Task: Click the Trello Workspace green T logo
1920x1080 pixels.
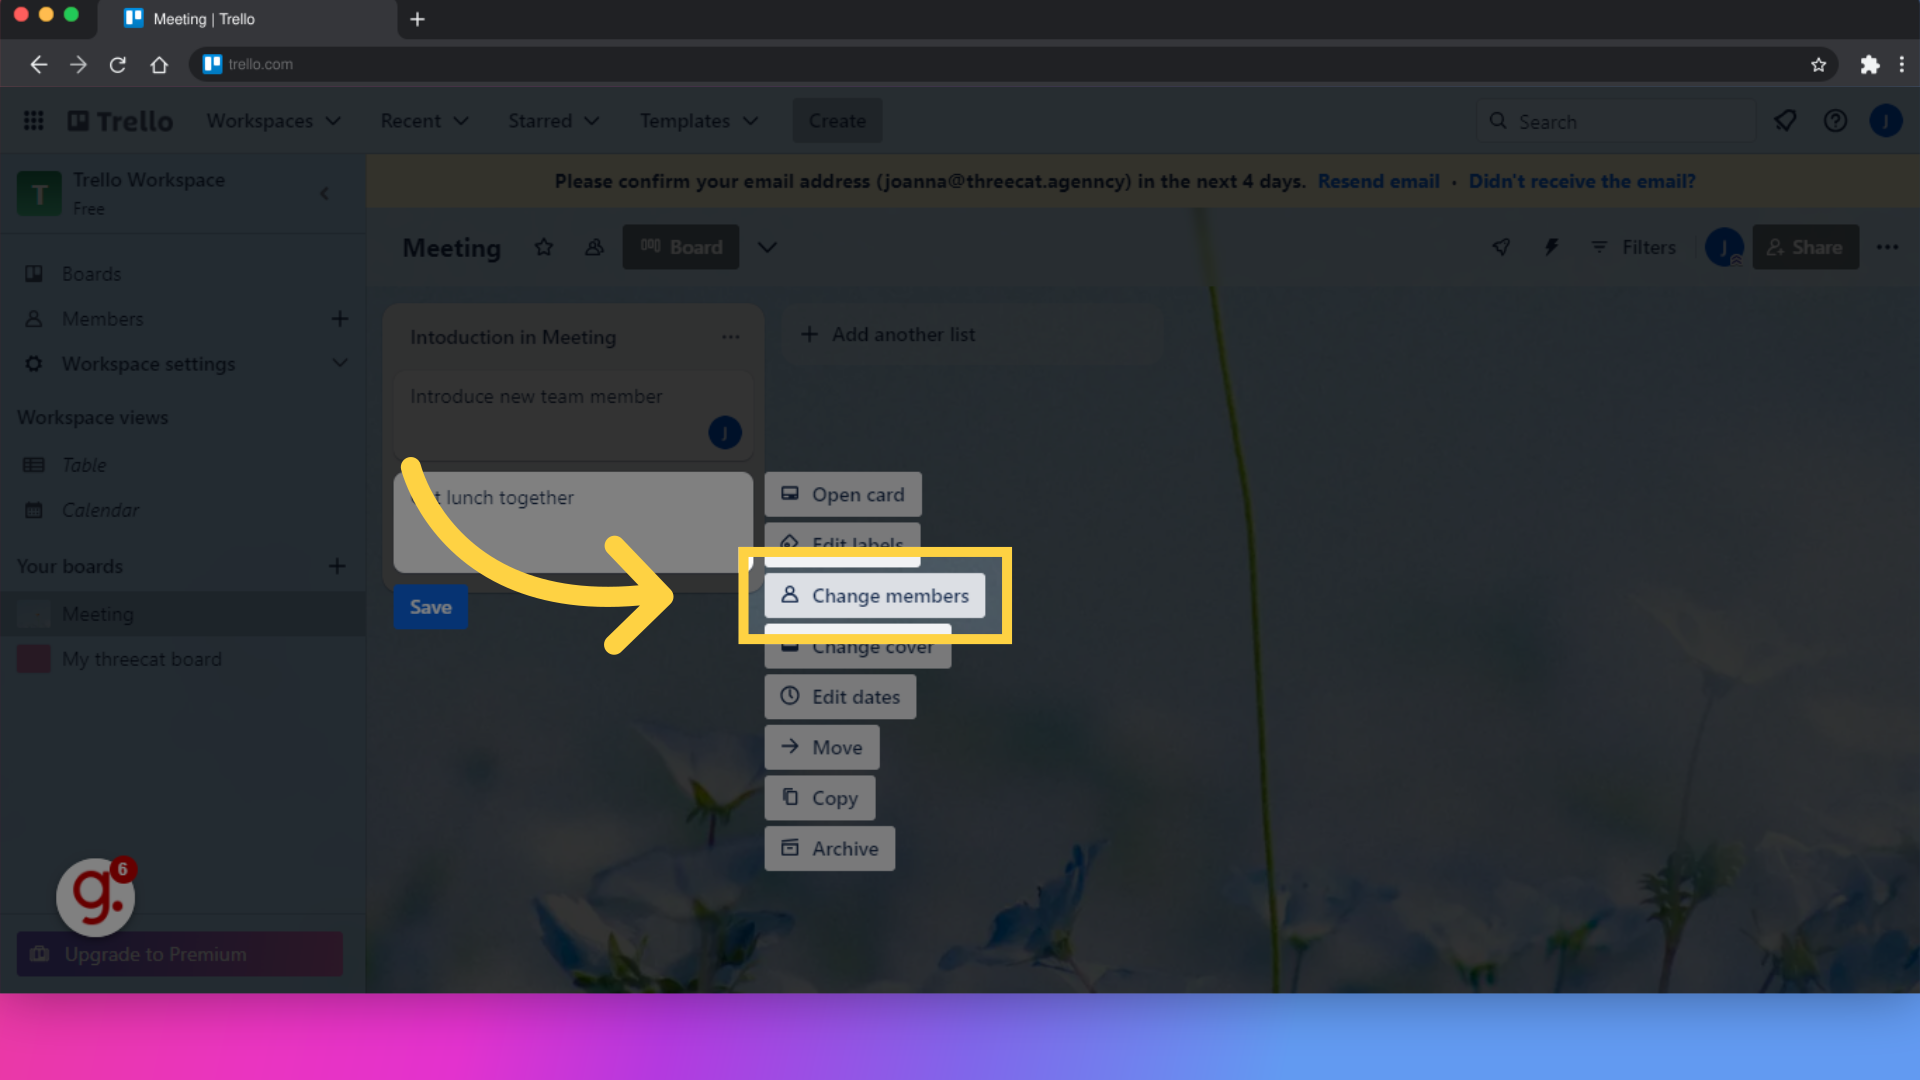Action: (39, 193)
